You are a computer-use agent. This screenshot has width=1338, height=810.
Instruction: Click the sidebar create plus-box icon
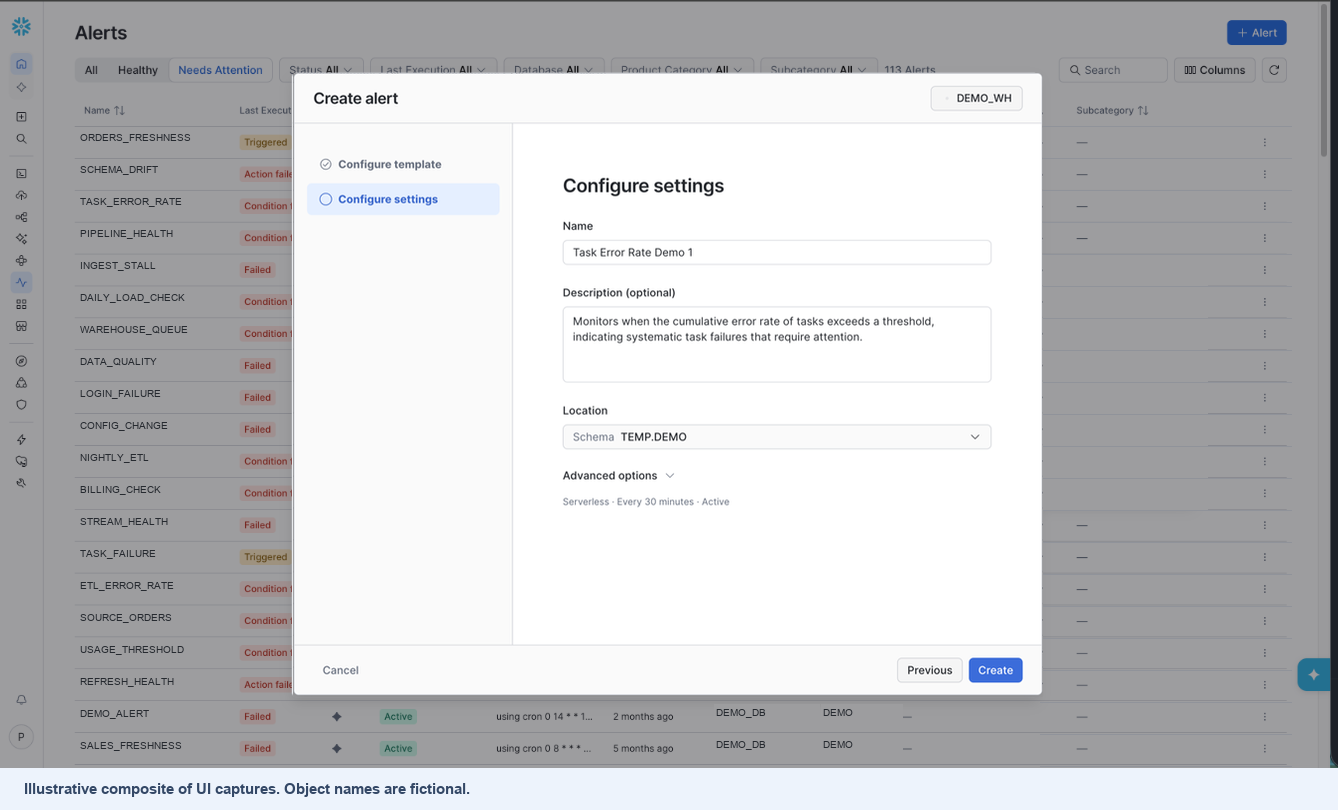coord(21,117)
